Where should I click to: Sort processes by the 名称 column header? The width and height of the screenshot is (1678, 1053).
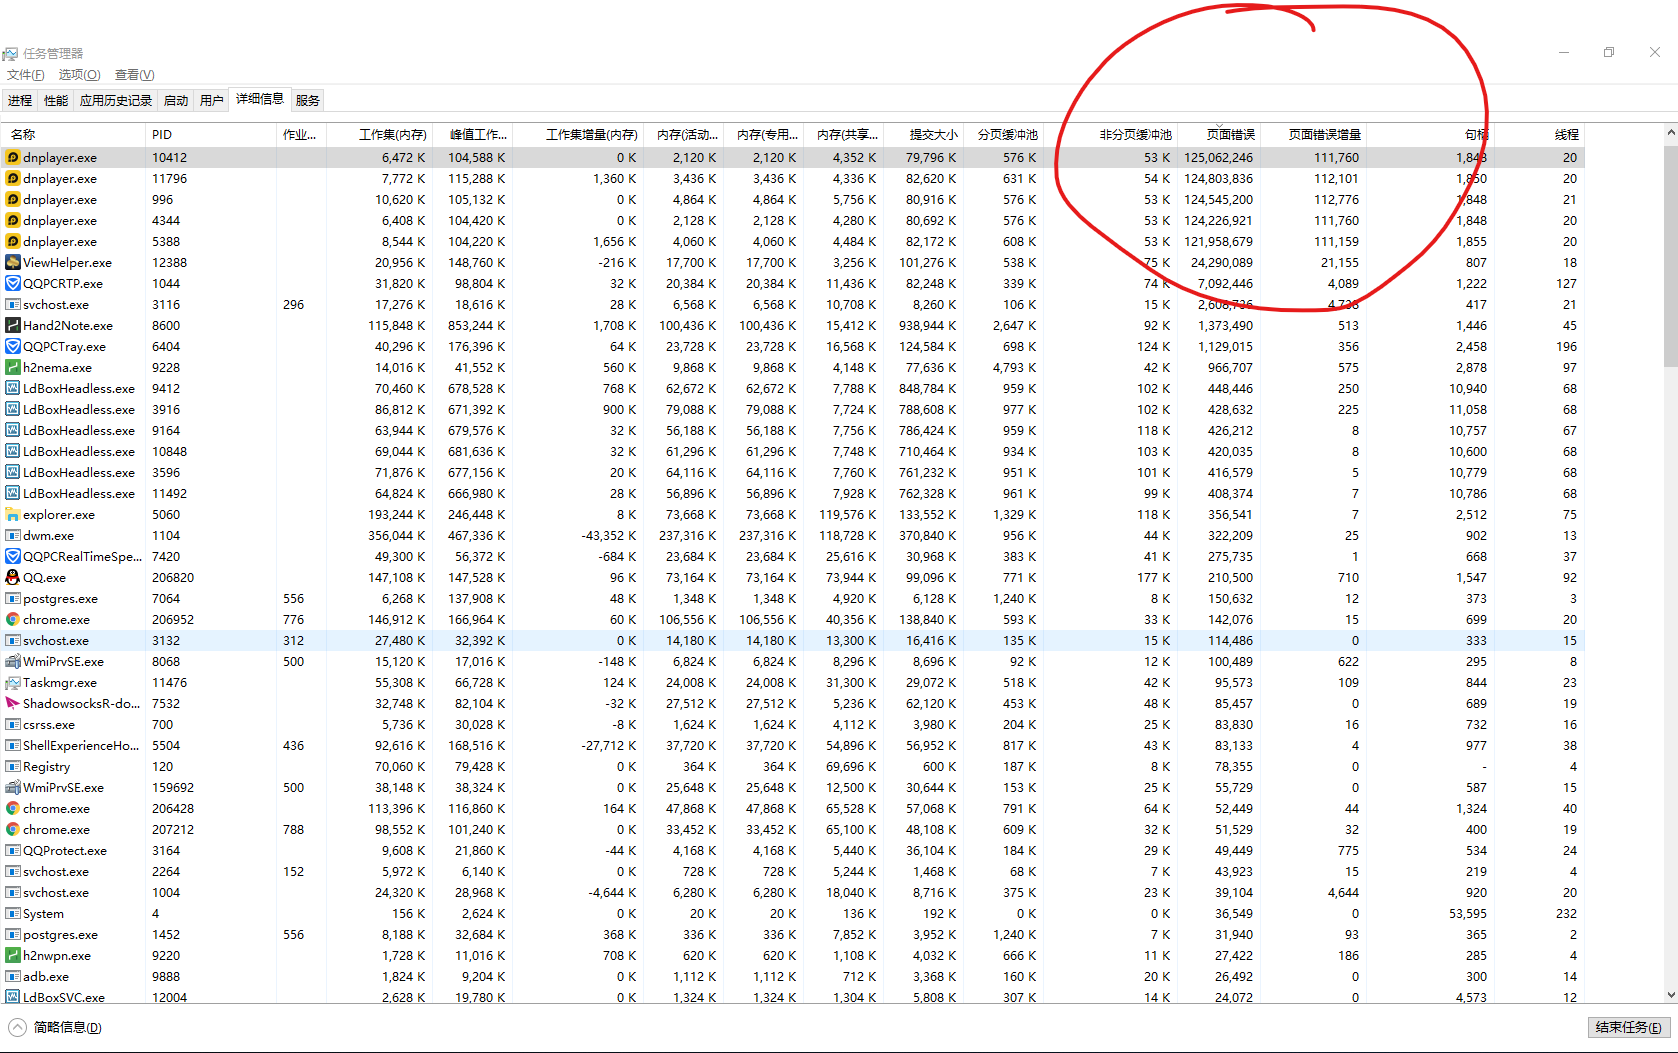(x=24, y=134)
